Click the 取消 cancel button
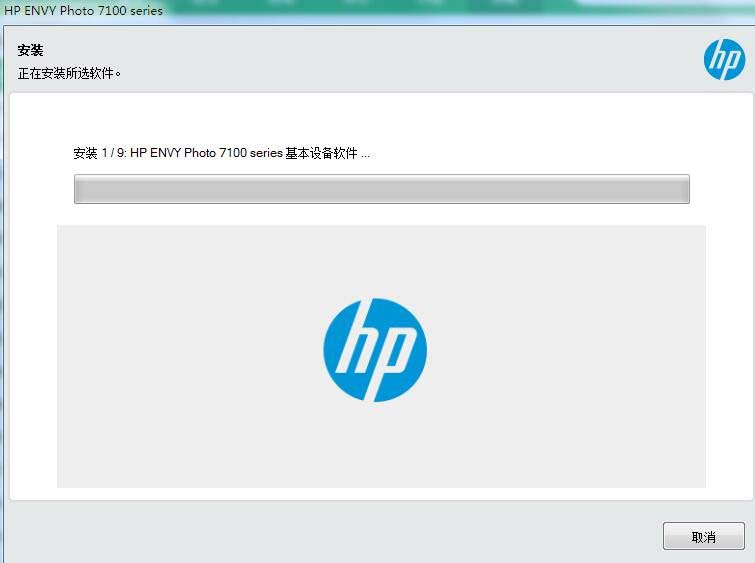This screenshot has height=563, width=755. coord(703,536)
